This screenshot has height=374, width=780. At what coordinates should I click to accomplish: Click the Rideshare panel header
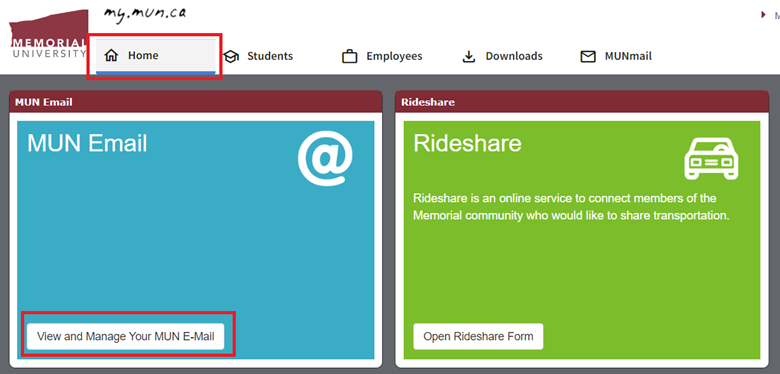(582, 102)
